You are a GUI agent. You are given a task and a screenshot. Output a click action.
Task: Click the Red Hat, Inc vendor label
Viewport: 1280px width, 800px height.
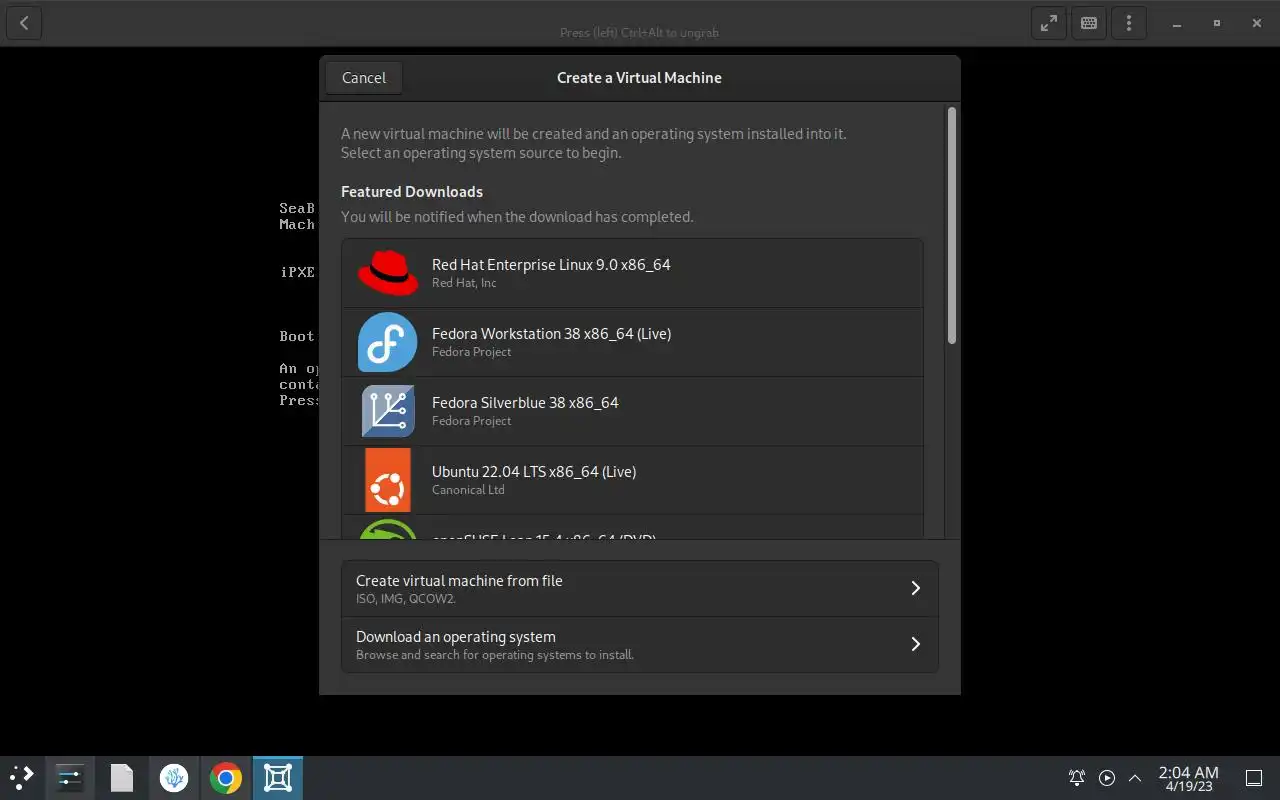coord(464,283)
